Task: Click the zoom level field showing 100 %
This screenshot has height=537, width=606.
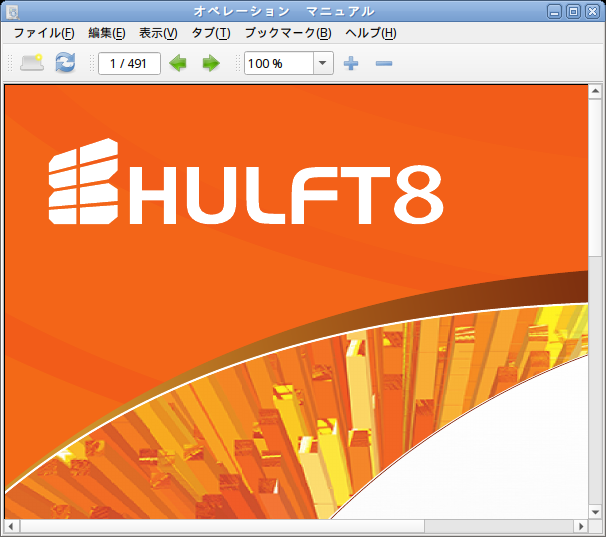Action: (x=279, y=63)
